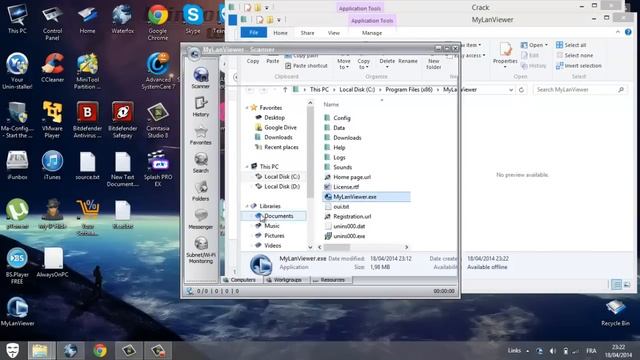
Task: Open the Recycle Bin
Action: pyautogui.click(x=615, y=313)
